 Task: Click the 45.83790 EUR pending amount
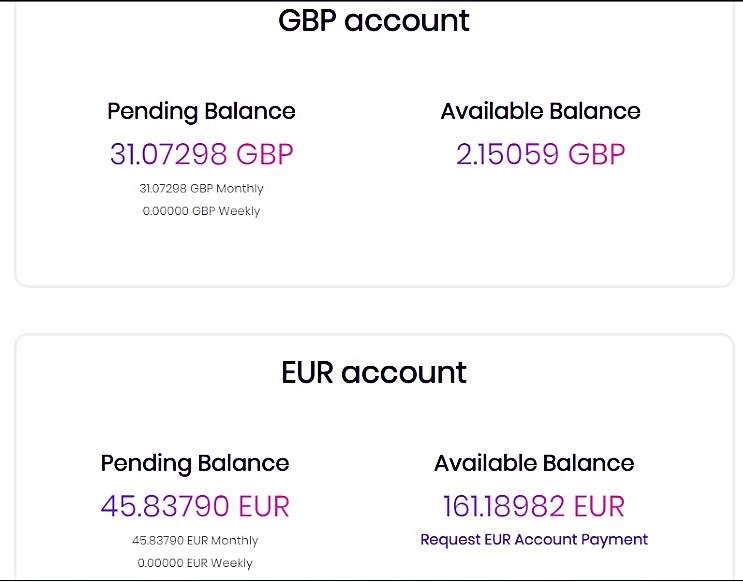[x=195, y=506]
